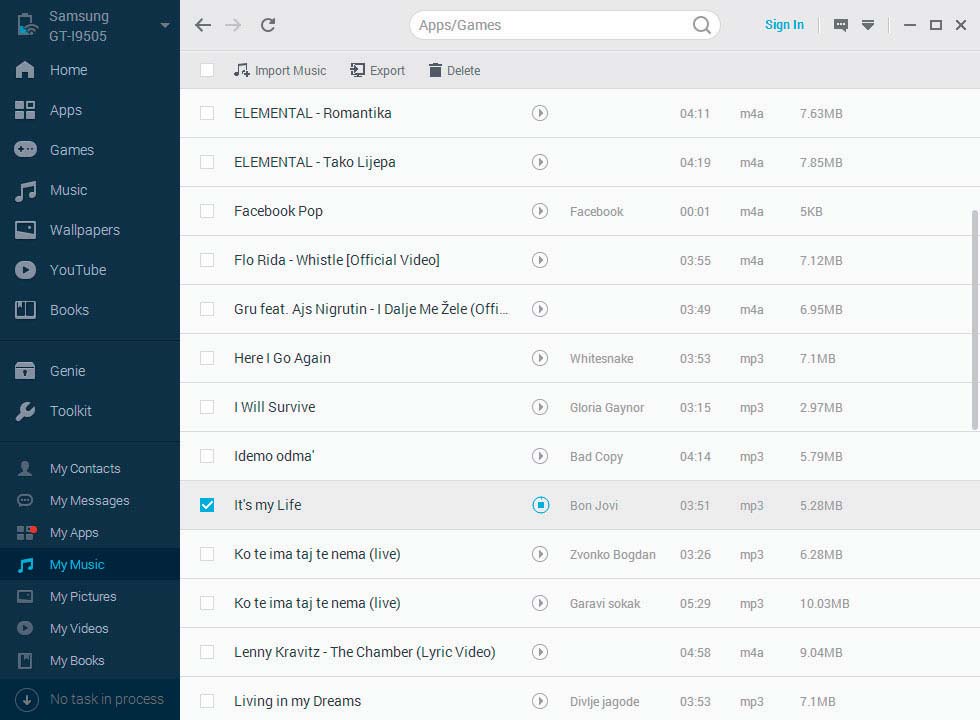Play Zvonko Bogdan's Ko te ima taj te nema
The image size is (980, 720).
tap(540, 554)
